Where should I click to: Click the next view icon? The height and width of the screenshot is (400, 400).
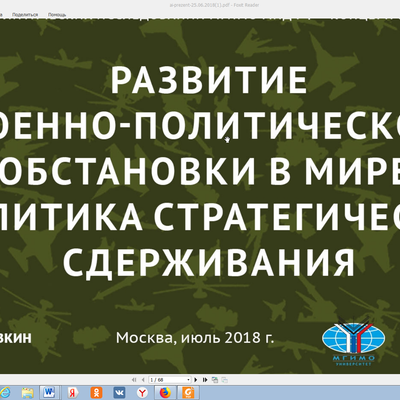coord(225,380)
